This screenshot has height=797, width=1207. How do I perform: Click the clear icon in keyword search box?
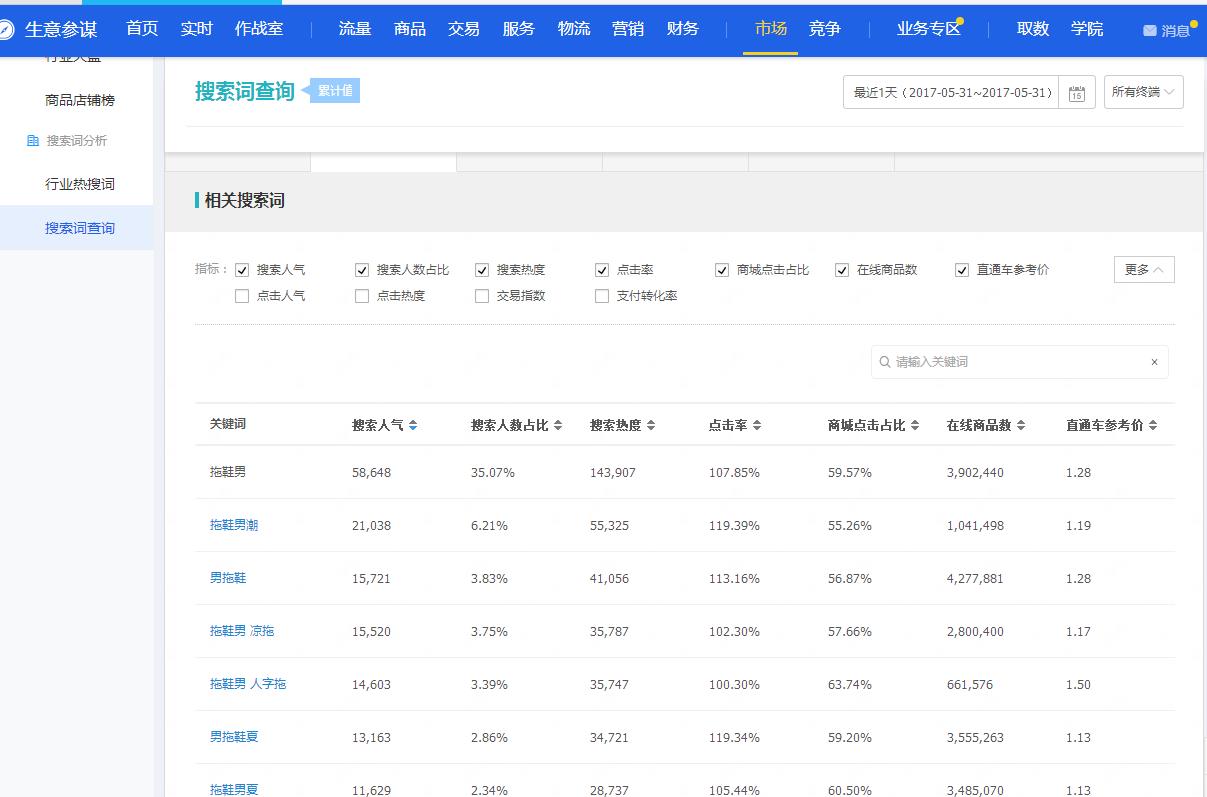(1154, 362)
